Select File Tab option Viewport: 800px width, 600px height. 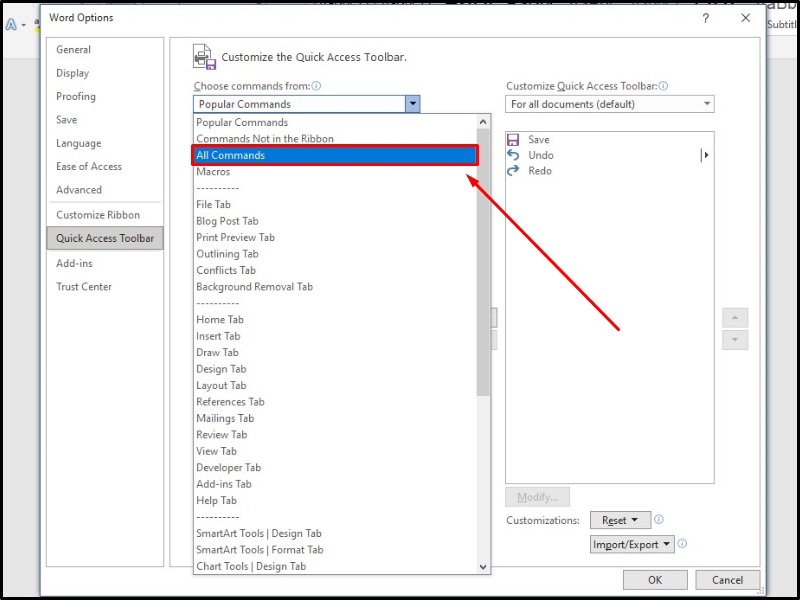[335, 205]
